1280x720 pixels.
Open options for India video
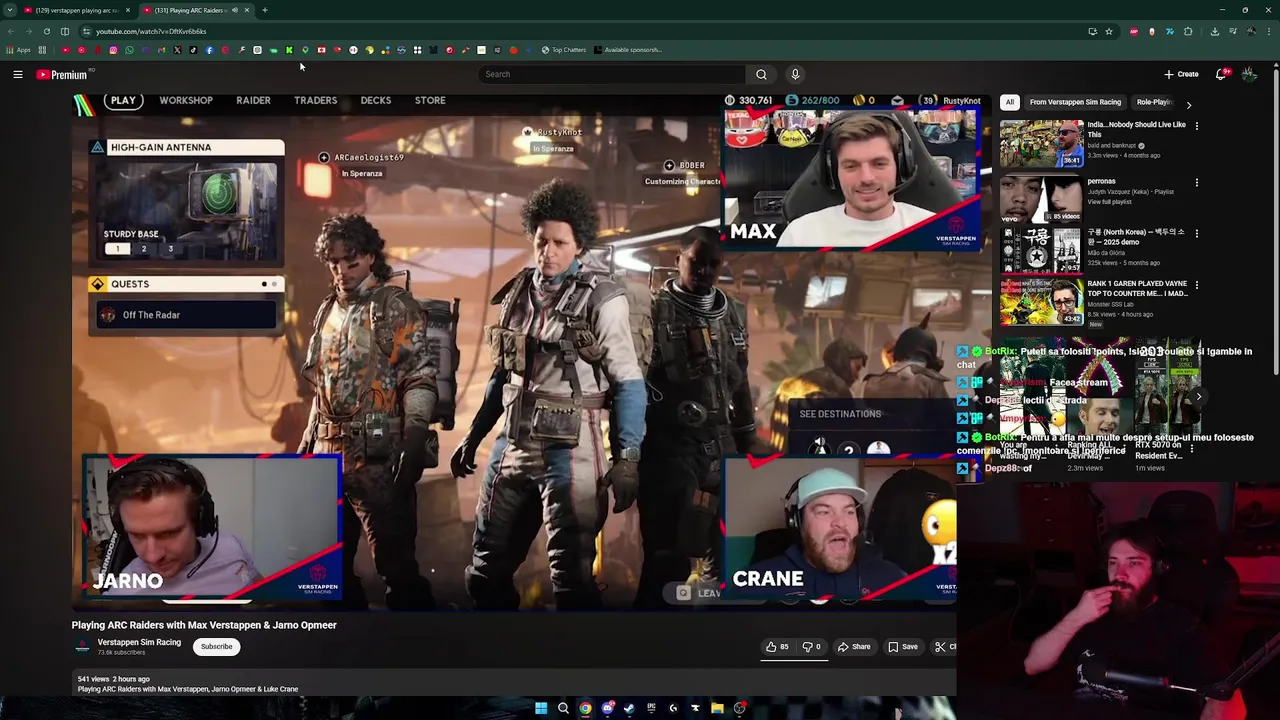point(1196,126)
